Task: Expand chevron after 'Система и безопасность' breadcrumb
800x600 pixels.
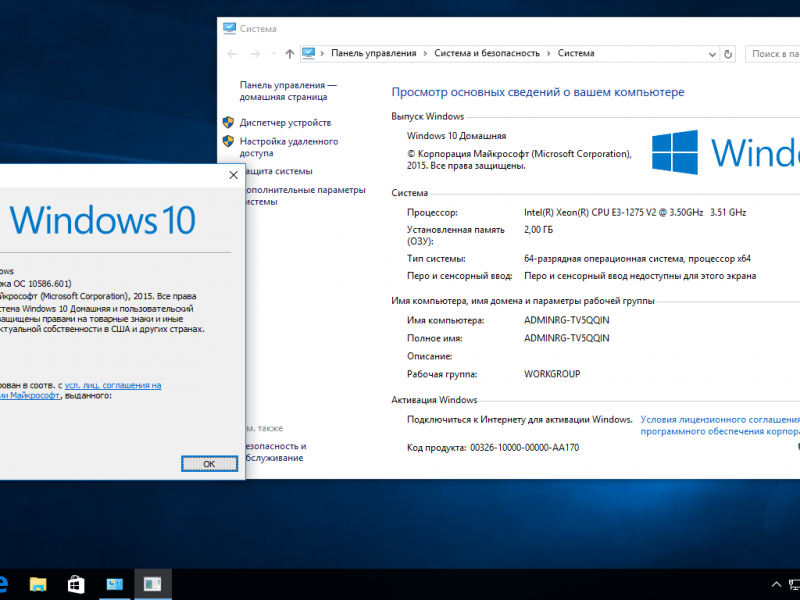Action: (x=548, y=54)
